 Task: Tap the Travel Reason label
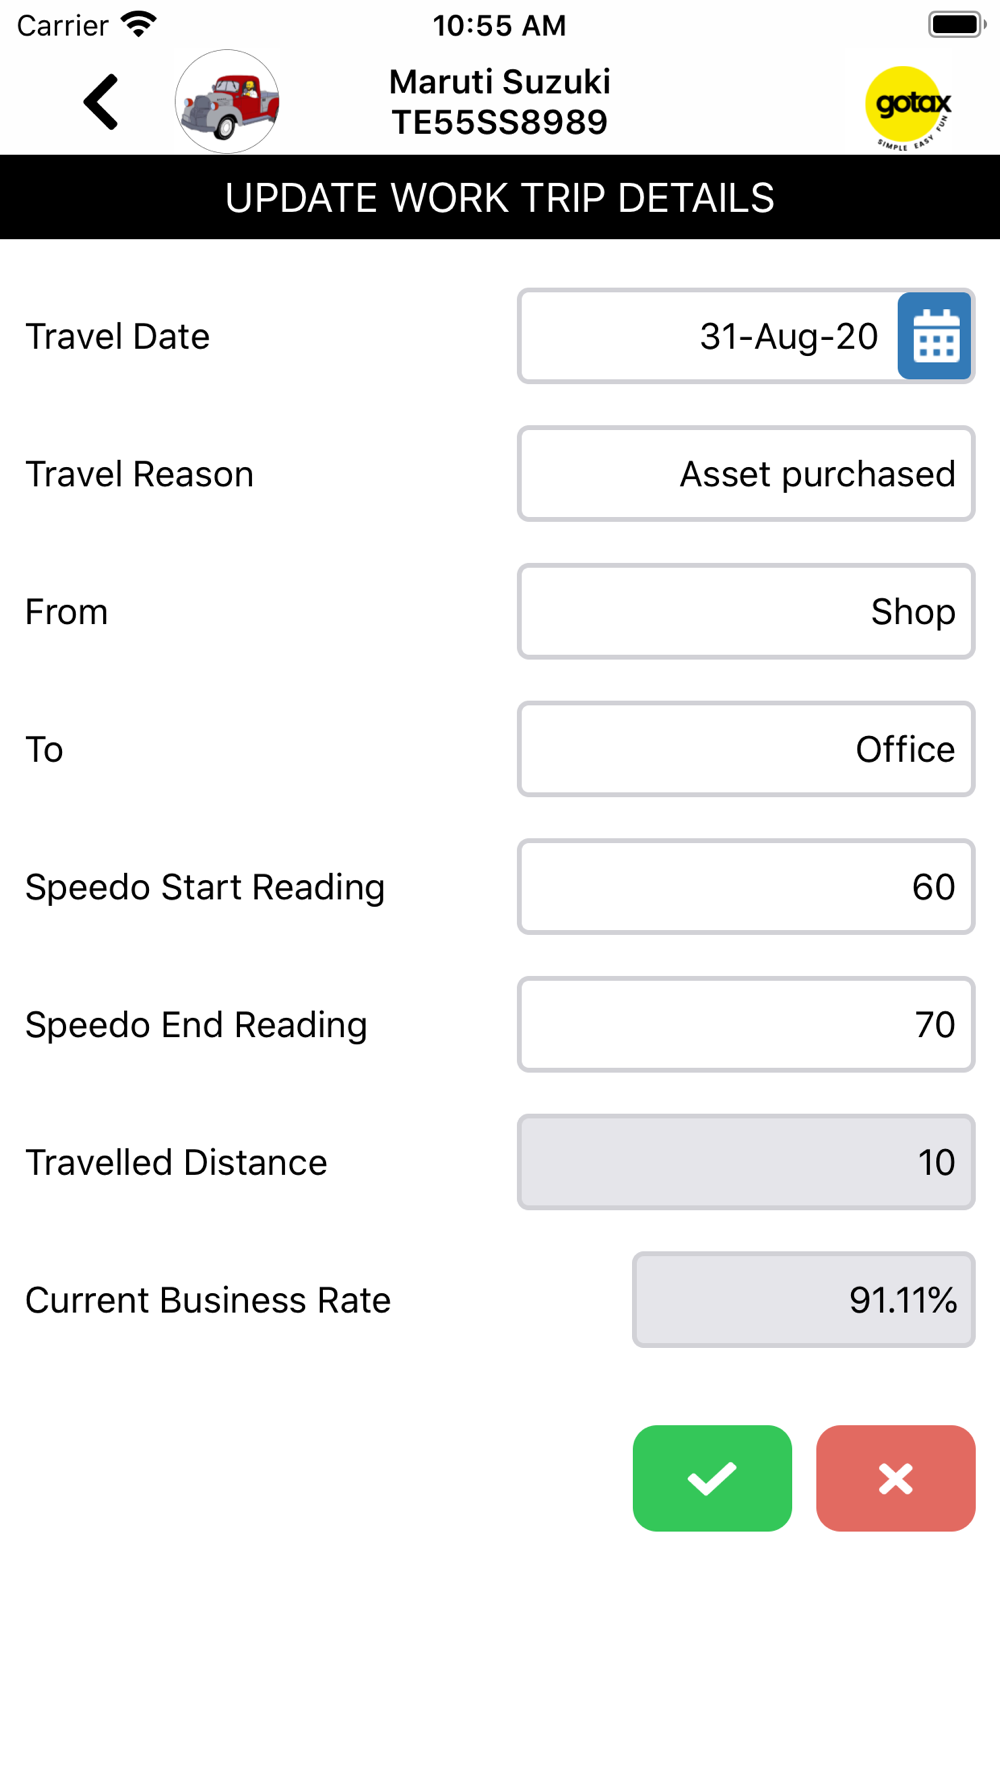140,474
